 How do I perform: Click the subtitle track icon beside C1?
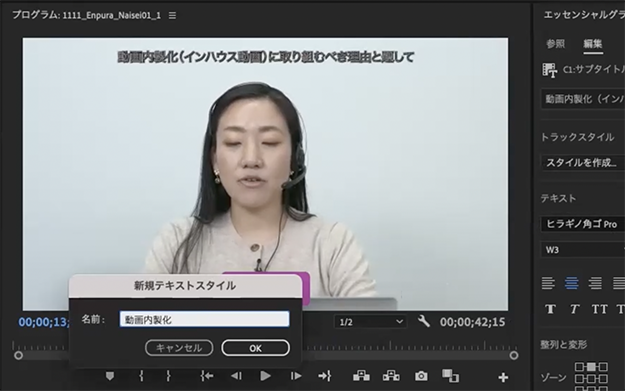[x=549, y=71]
